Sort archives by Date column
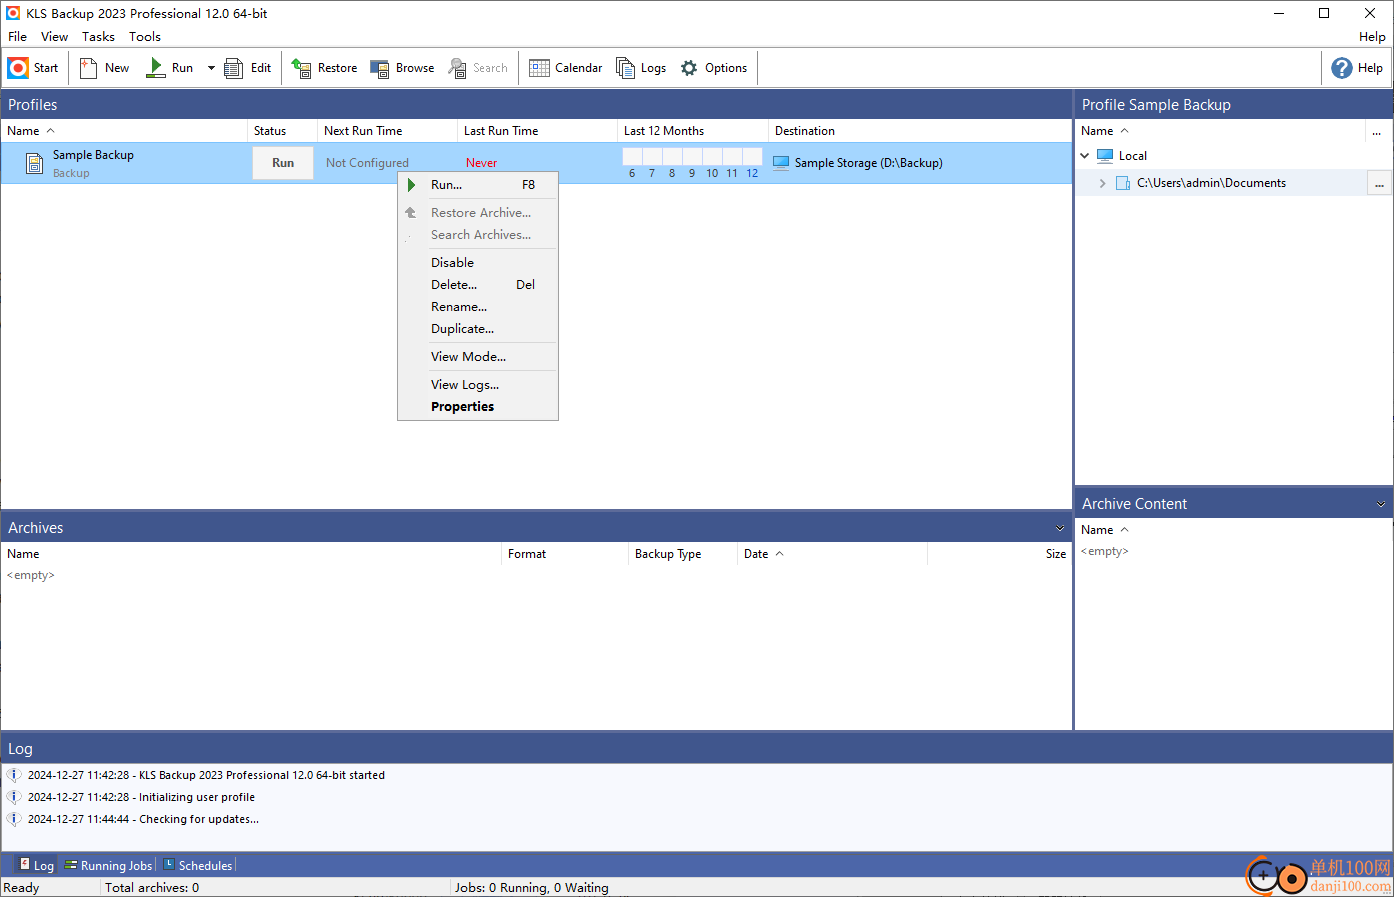Image resolution: width=1394 pixels, height=897 pixels. pos(832,554)
